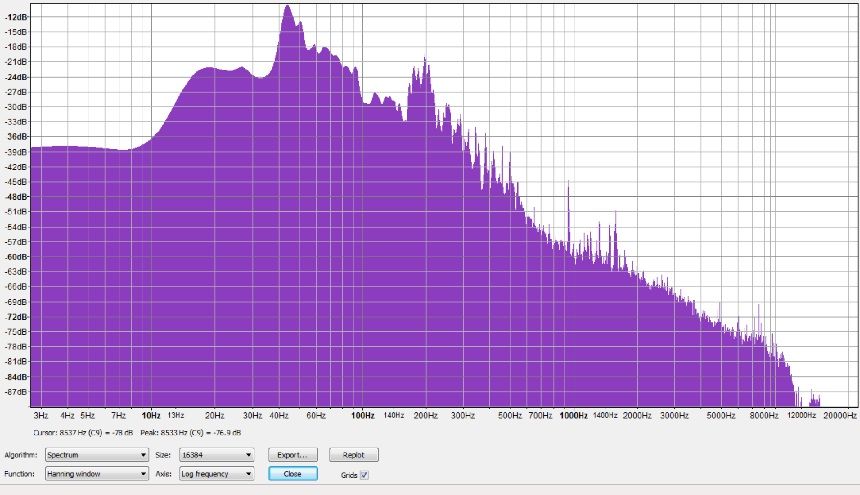860x495 pixels.
Task: Change the Axis dropdown from Log frequency
Action: [x=216, y=474]
